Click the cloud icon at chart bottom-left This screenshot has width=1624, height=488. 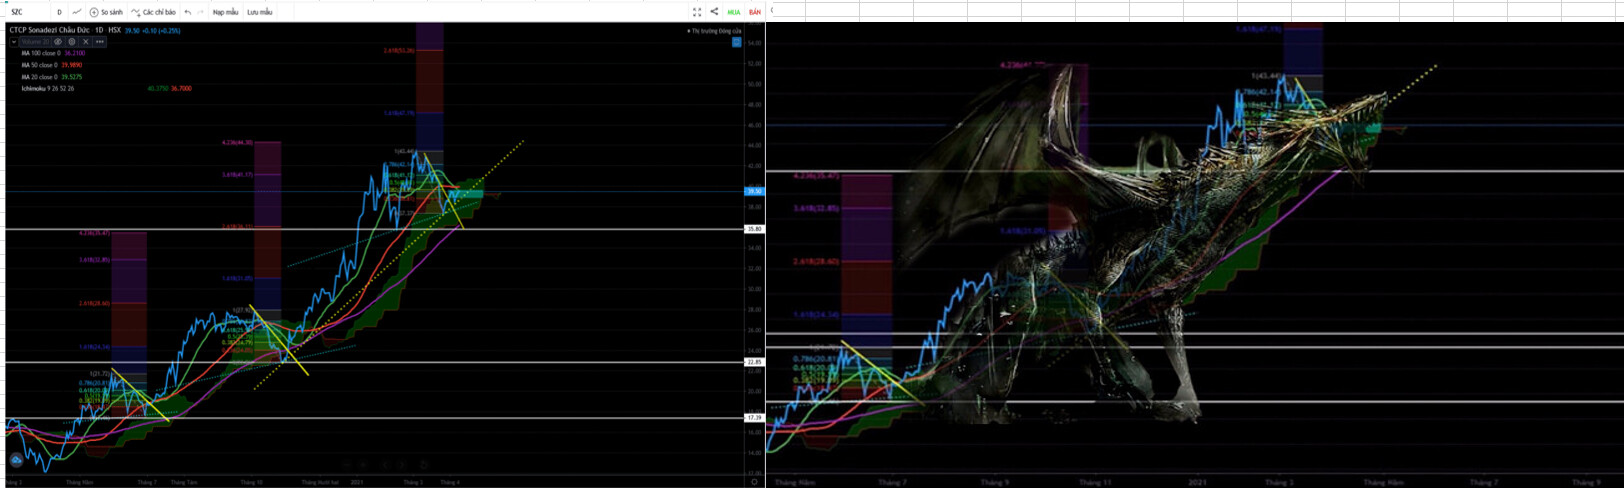(x=16, y=460)
